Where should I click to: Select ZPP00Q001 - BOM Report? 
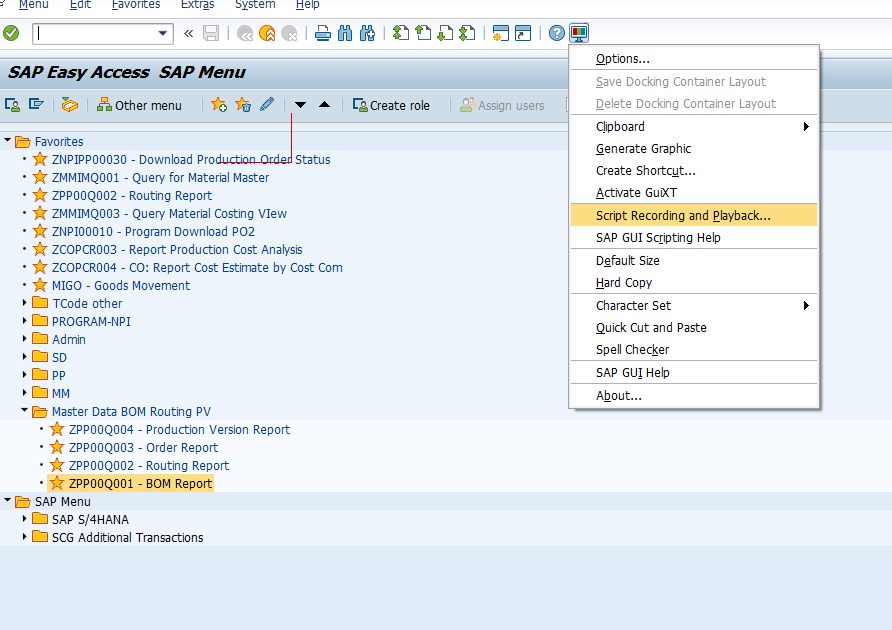pyautogui.click(x=140, y=484)
